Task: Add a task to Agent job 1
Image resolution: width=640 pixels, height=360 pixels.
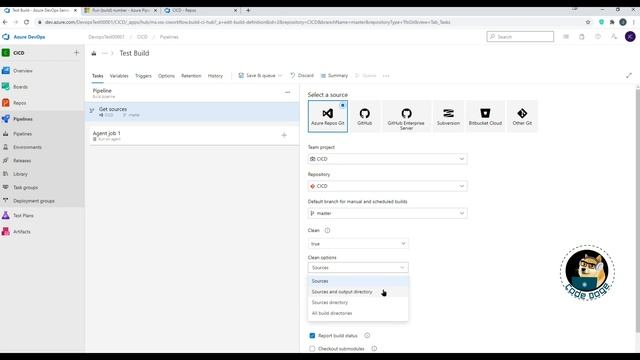Action: pos(284,135)
